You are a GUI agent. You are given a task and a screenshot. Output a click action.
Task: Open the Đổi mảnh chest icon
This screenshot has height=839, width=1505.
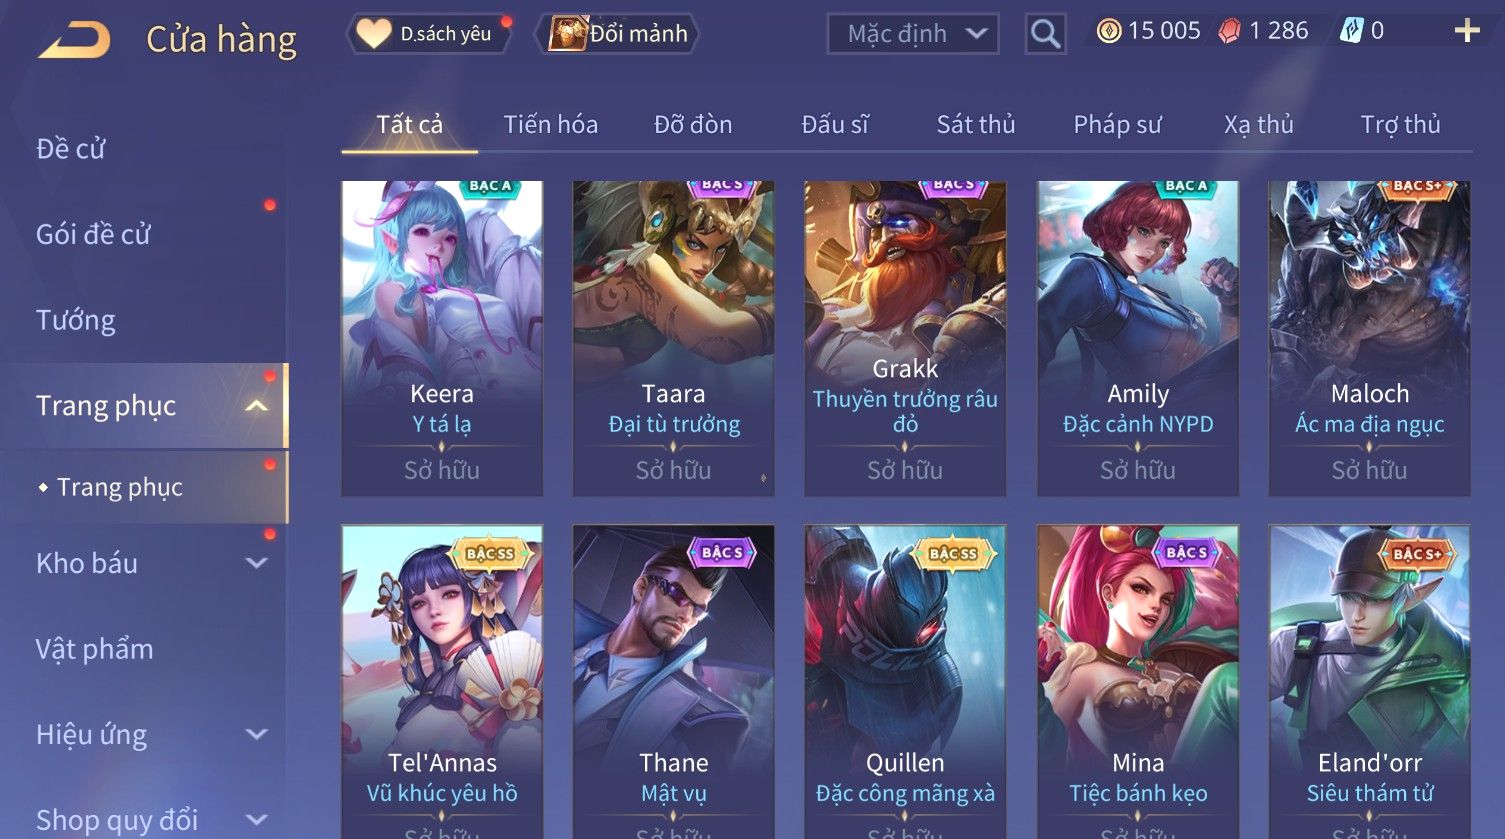tap(567, 34)
